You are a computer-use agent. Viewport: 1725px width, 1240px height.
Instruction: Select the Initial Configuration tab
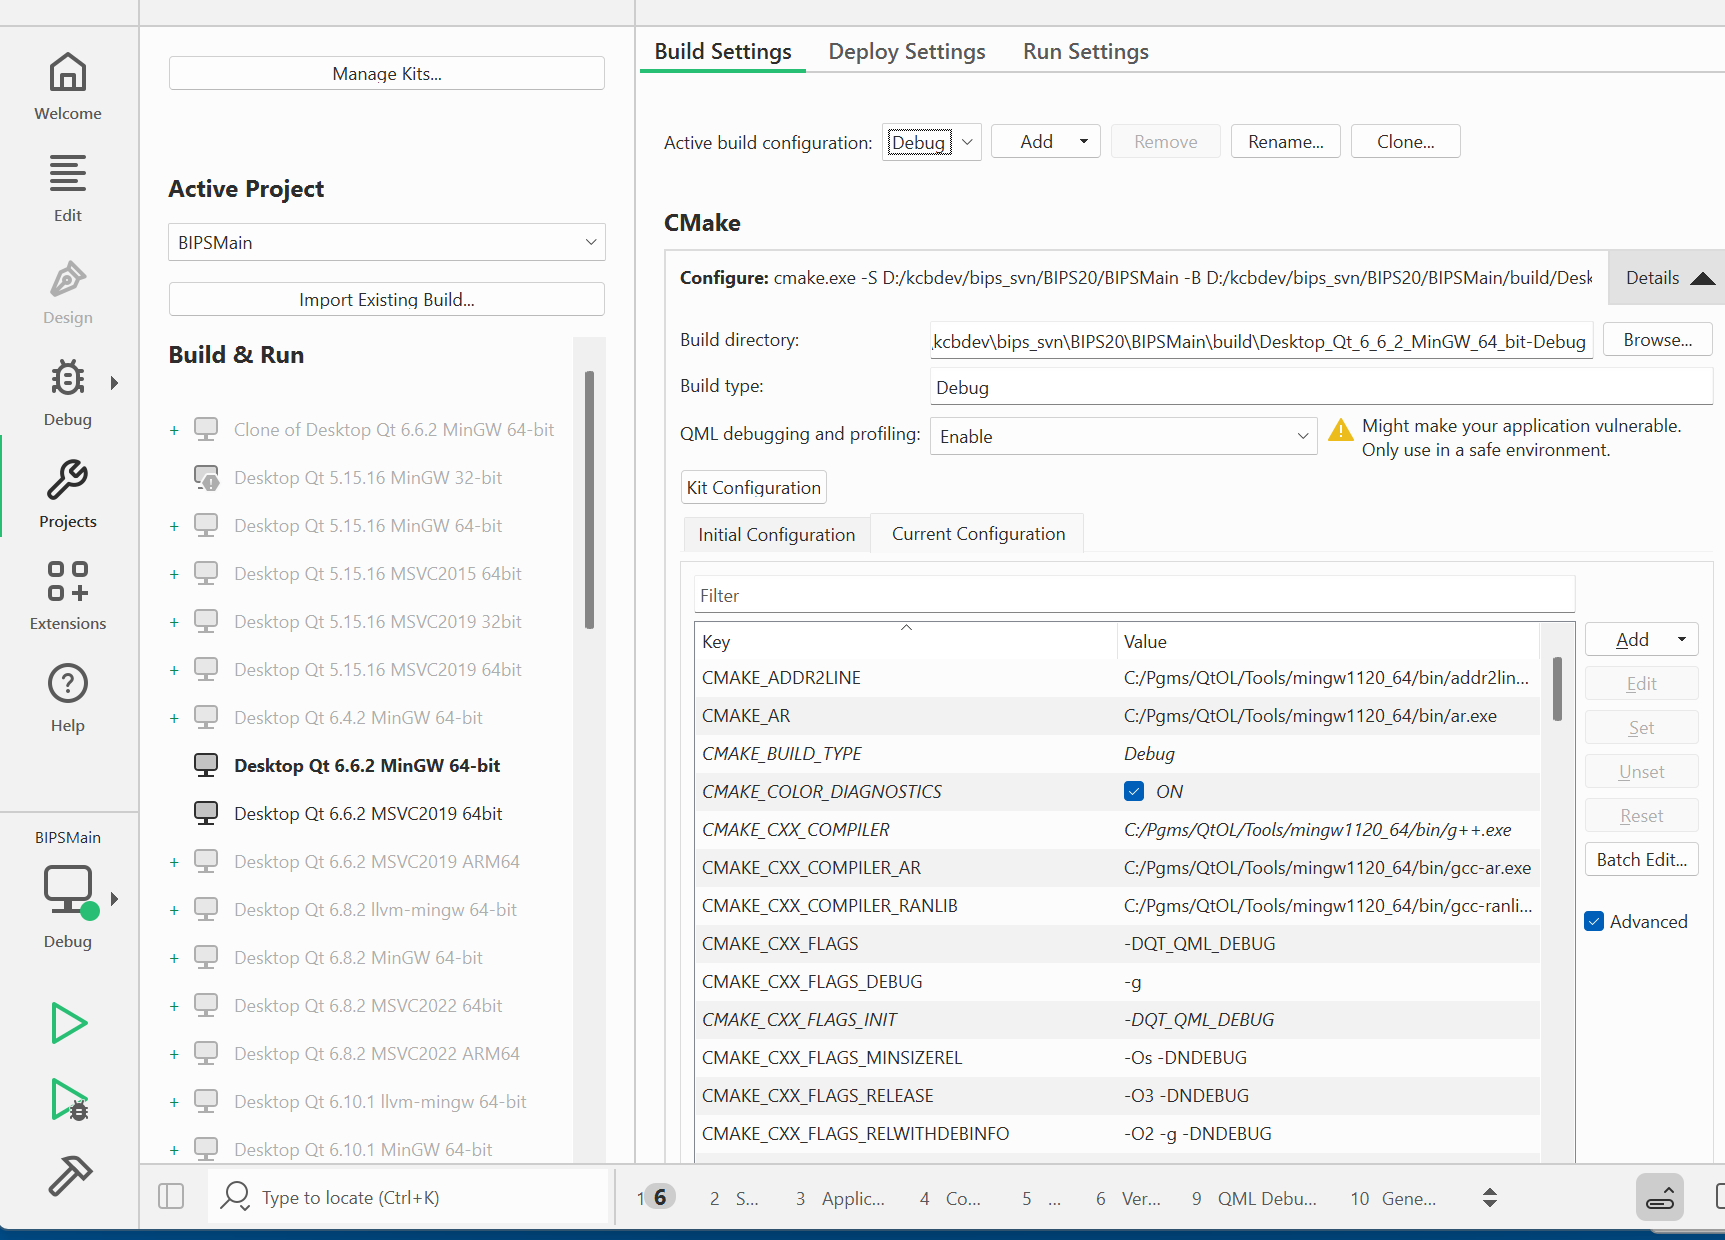point(776,534)
